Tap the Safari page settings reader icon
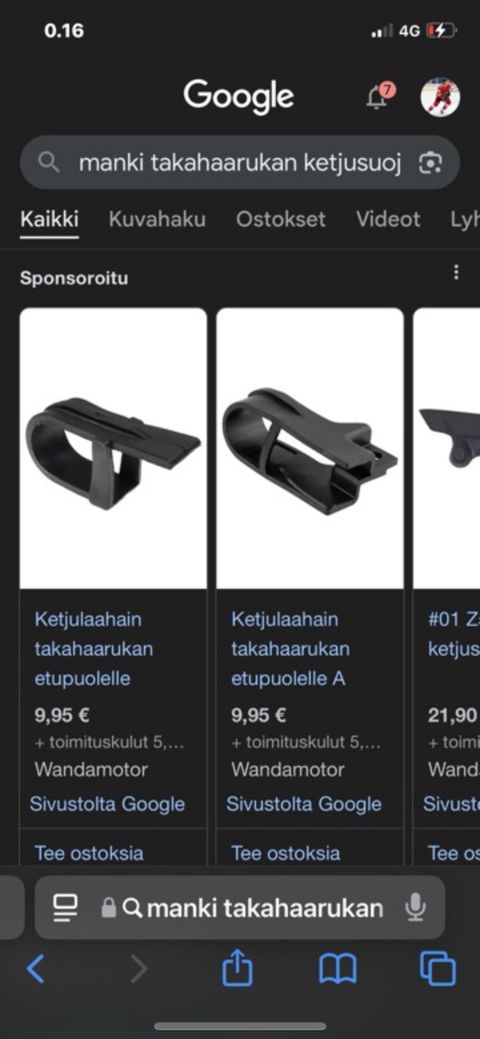 [65, 907]
